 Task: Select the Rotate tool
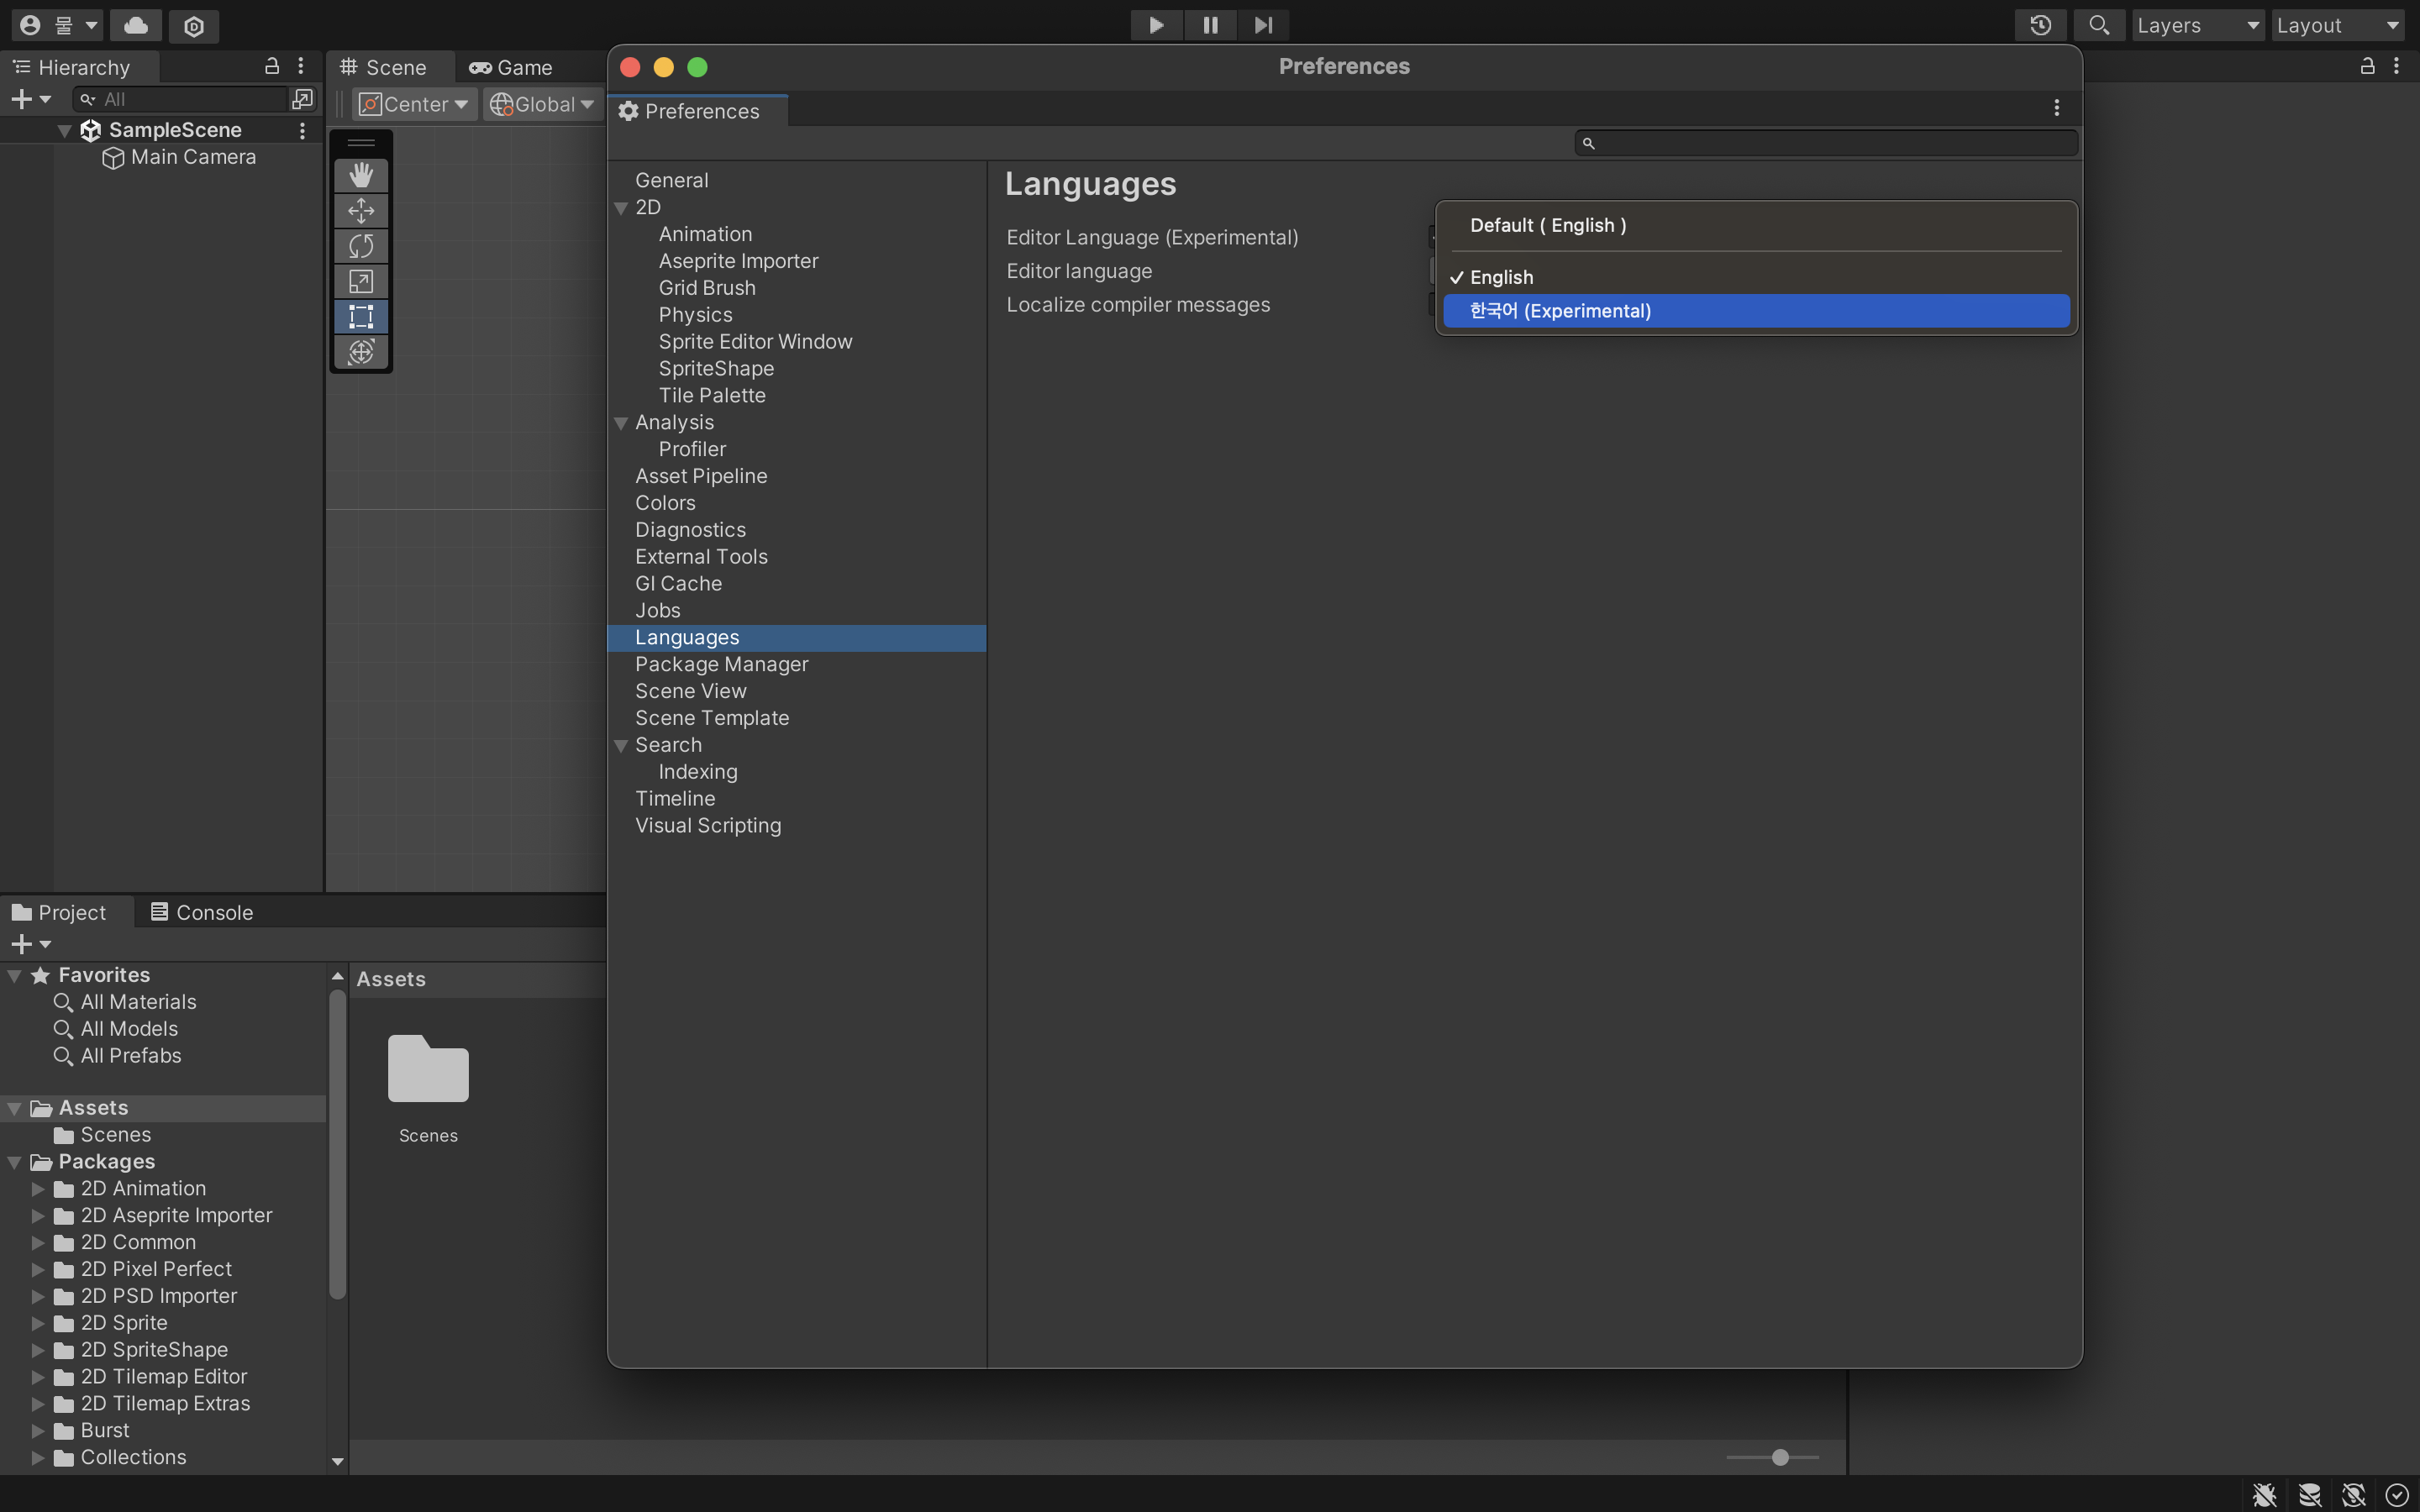(361, 246)
